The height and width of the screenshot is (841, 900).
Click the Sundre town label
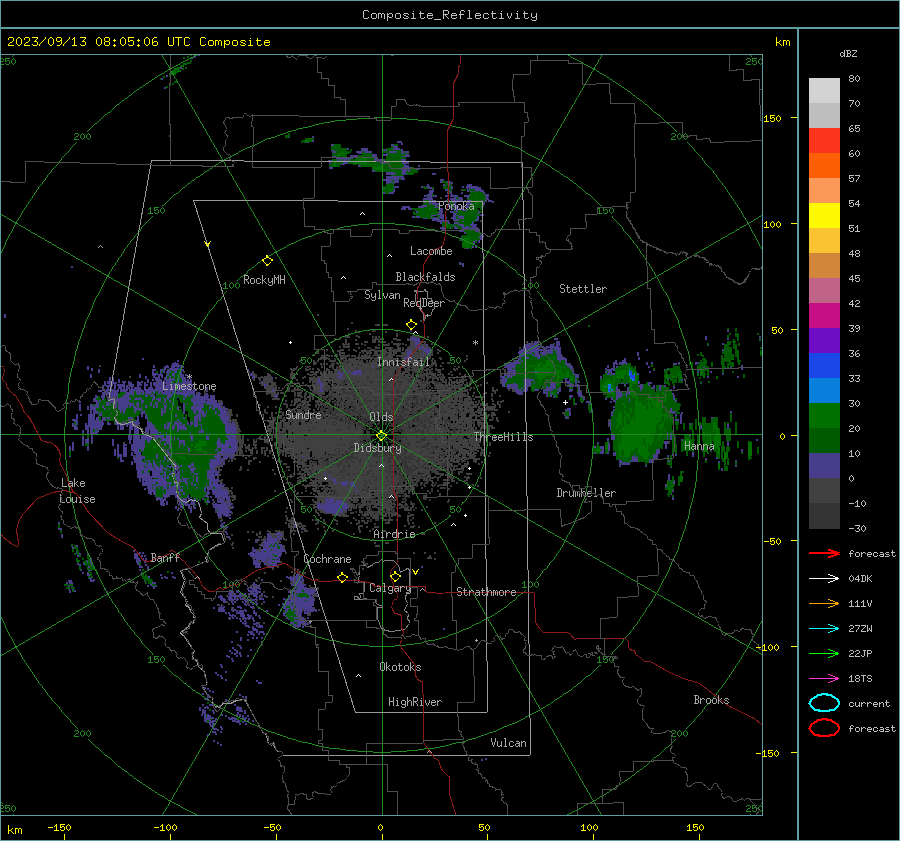pyautogui.click(x=303, y=414)
